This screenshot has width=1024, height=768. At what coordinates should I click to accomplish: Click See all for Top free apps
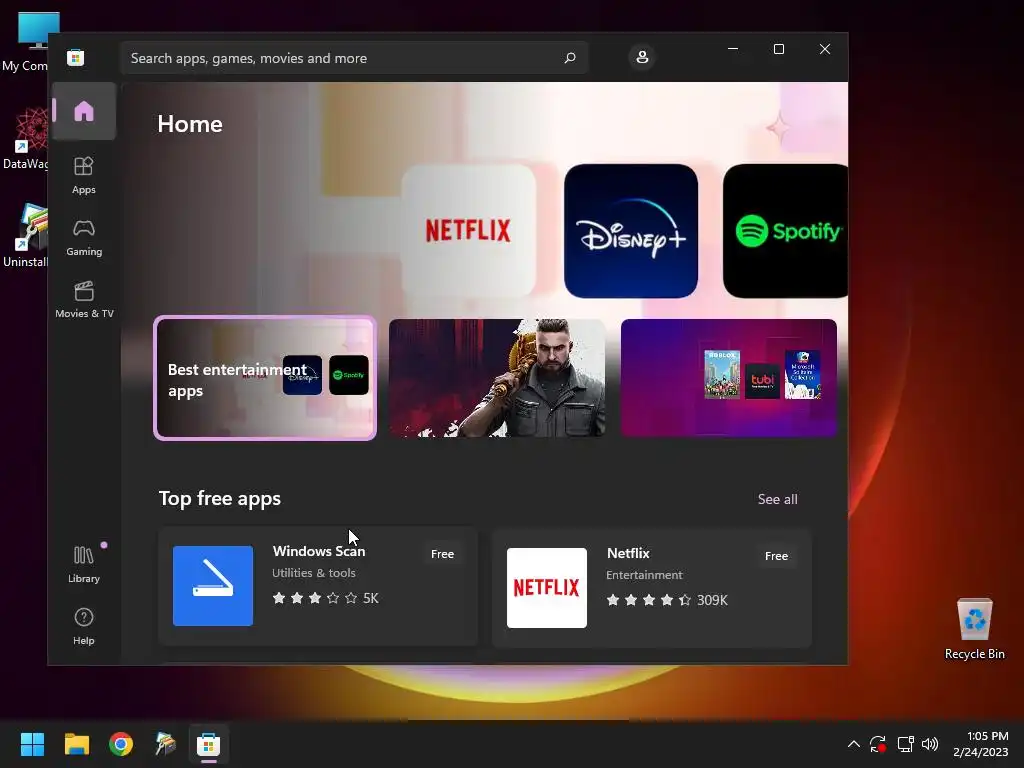click(x=777, y=499)
